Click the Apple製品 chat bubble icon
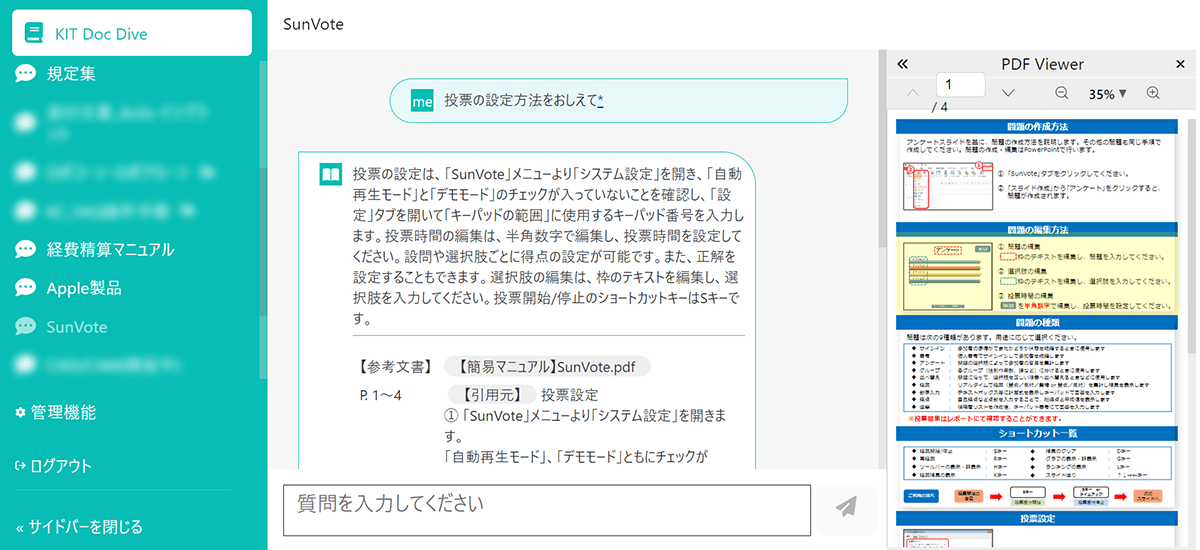Image resolution: width=1200 pixels, height=550 pixels. click(26, 288)
